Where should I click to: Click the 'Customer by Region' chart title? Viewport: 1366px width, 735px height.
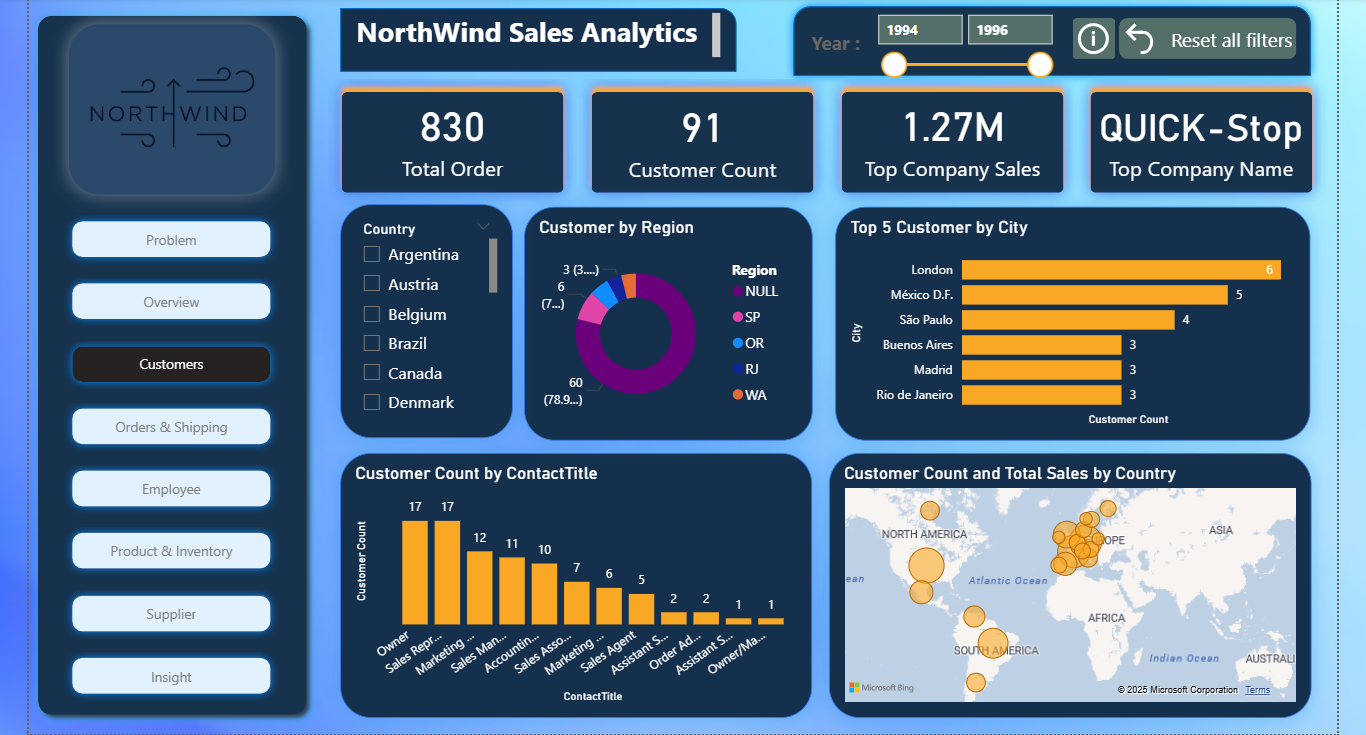[x=616, y=227]
